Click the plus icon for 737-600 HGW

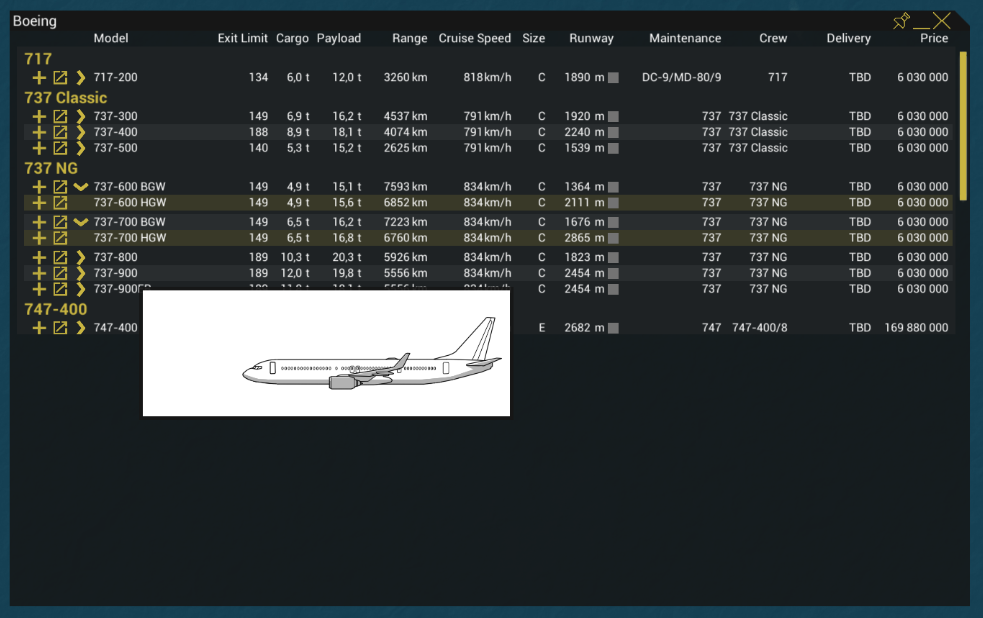coord(39,203)
